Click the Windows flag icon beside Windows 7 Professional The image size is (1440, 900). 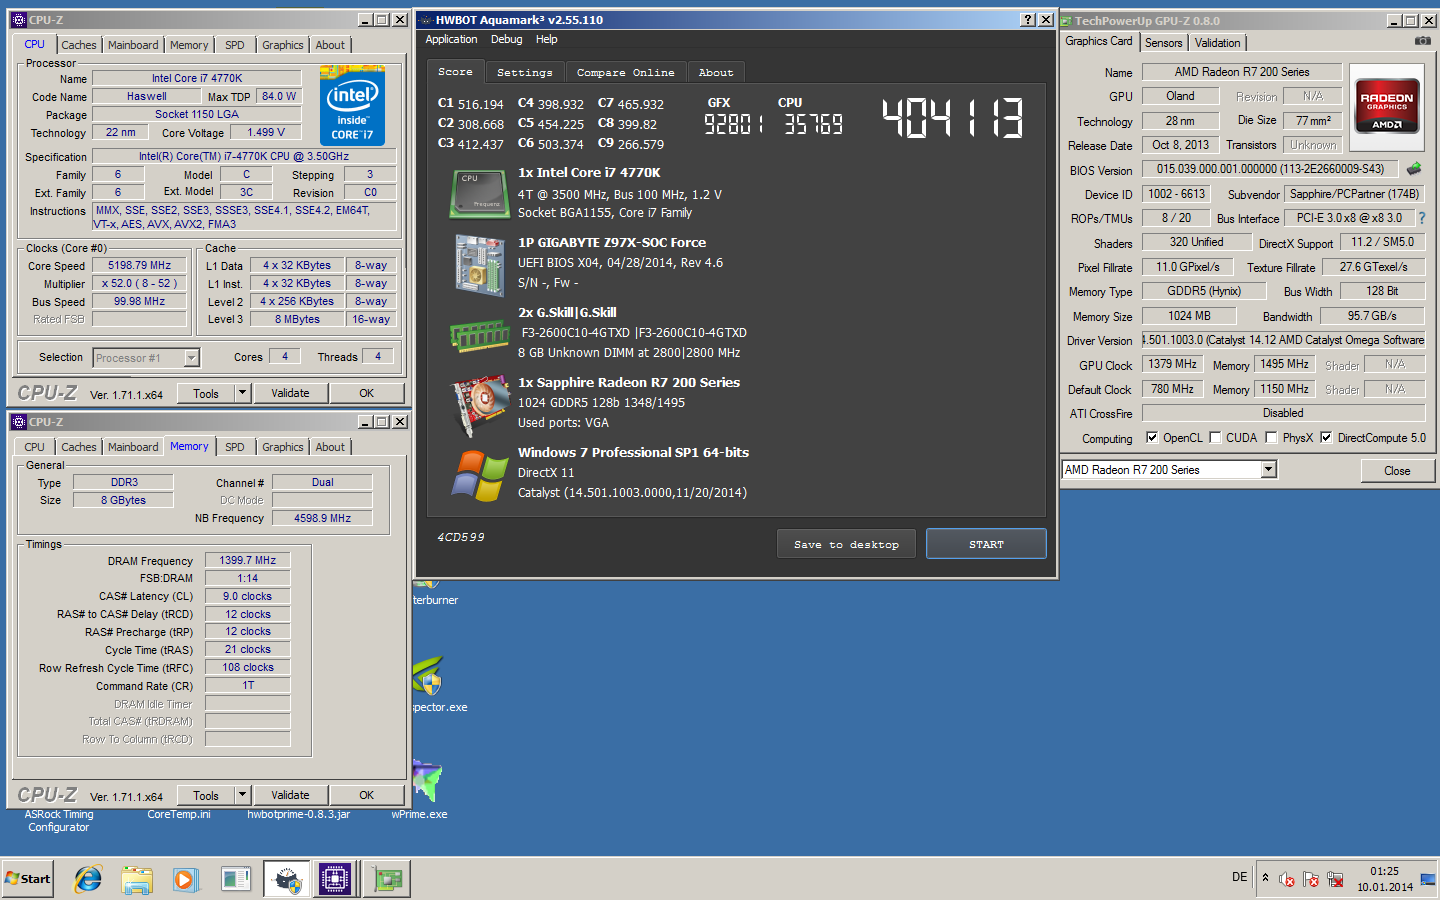coord(480,475)
